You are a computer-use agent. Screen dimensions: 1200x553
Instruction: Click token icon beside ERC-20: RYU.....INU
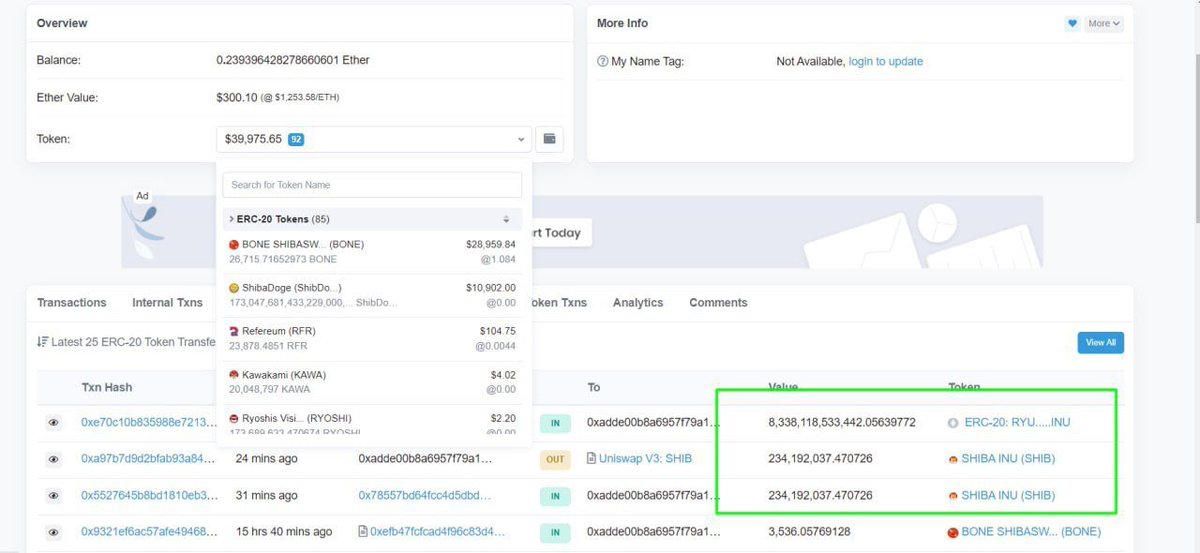(x=953, y=423)
